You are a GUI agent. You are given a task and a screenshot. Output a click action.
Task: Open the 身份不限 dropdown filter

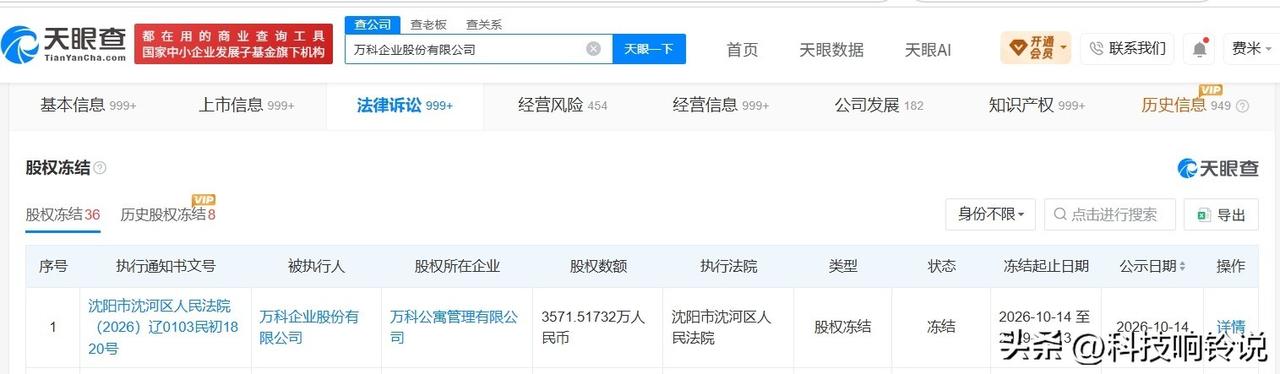990,214
